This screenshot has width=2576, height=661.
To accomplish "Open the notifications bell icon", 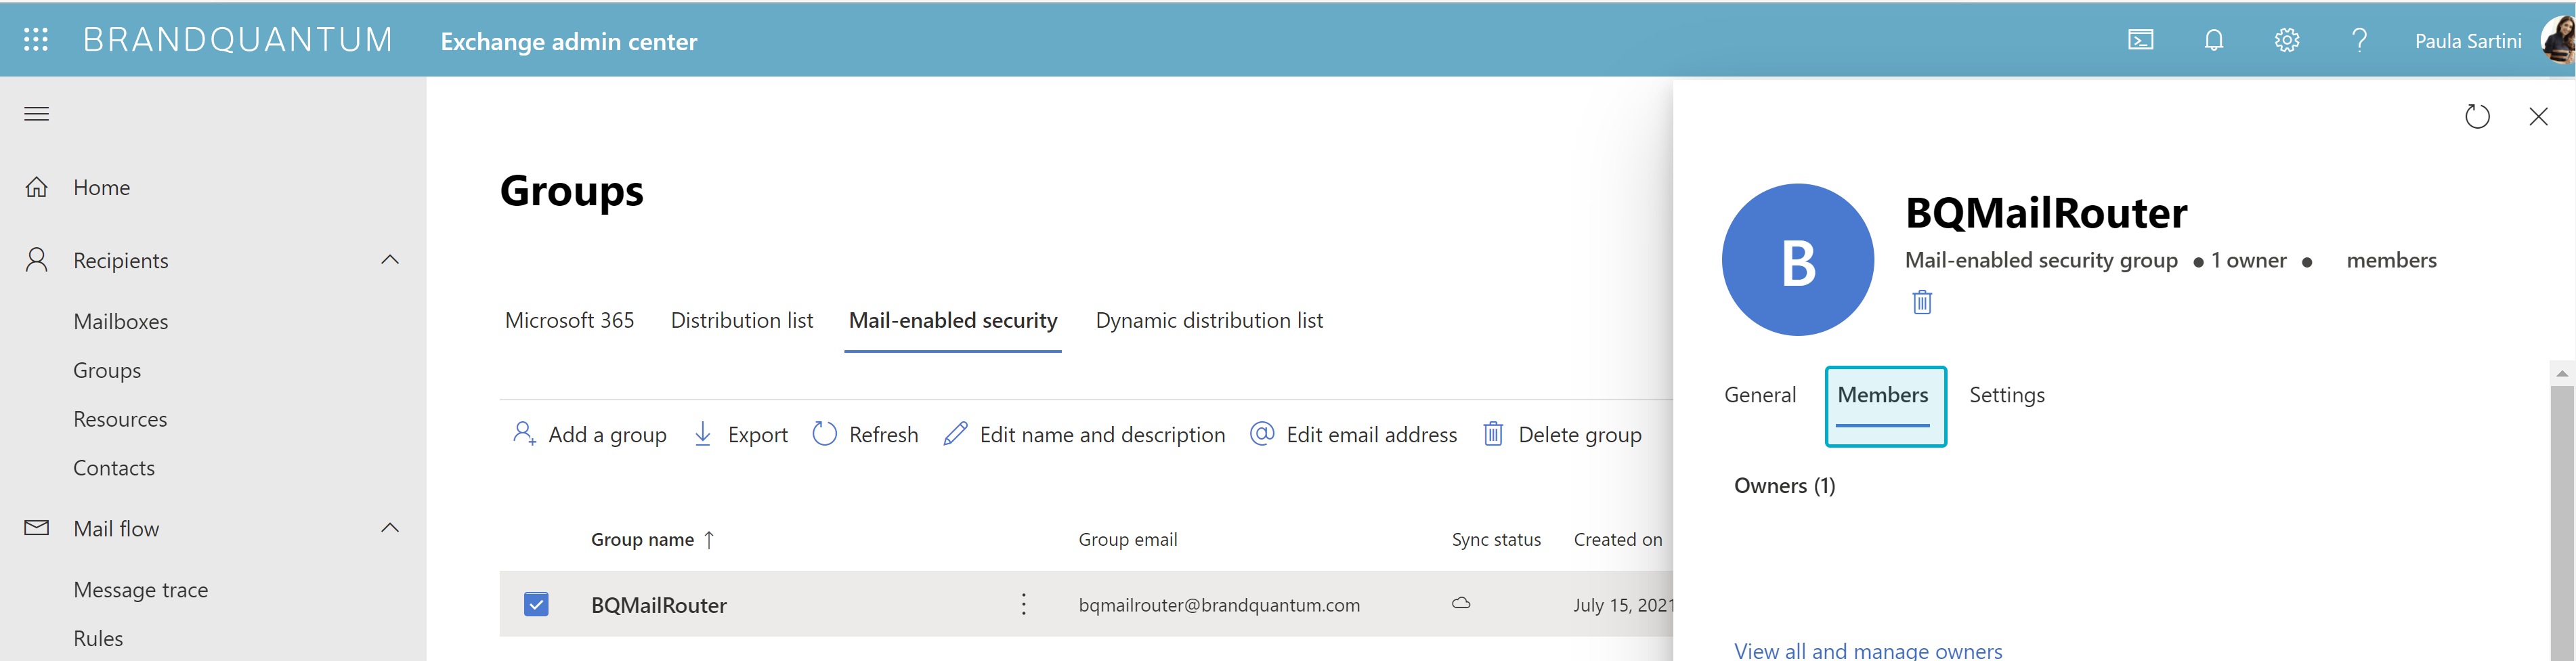I will pyautogui.click(x=2214, y=40).
